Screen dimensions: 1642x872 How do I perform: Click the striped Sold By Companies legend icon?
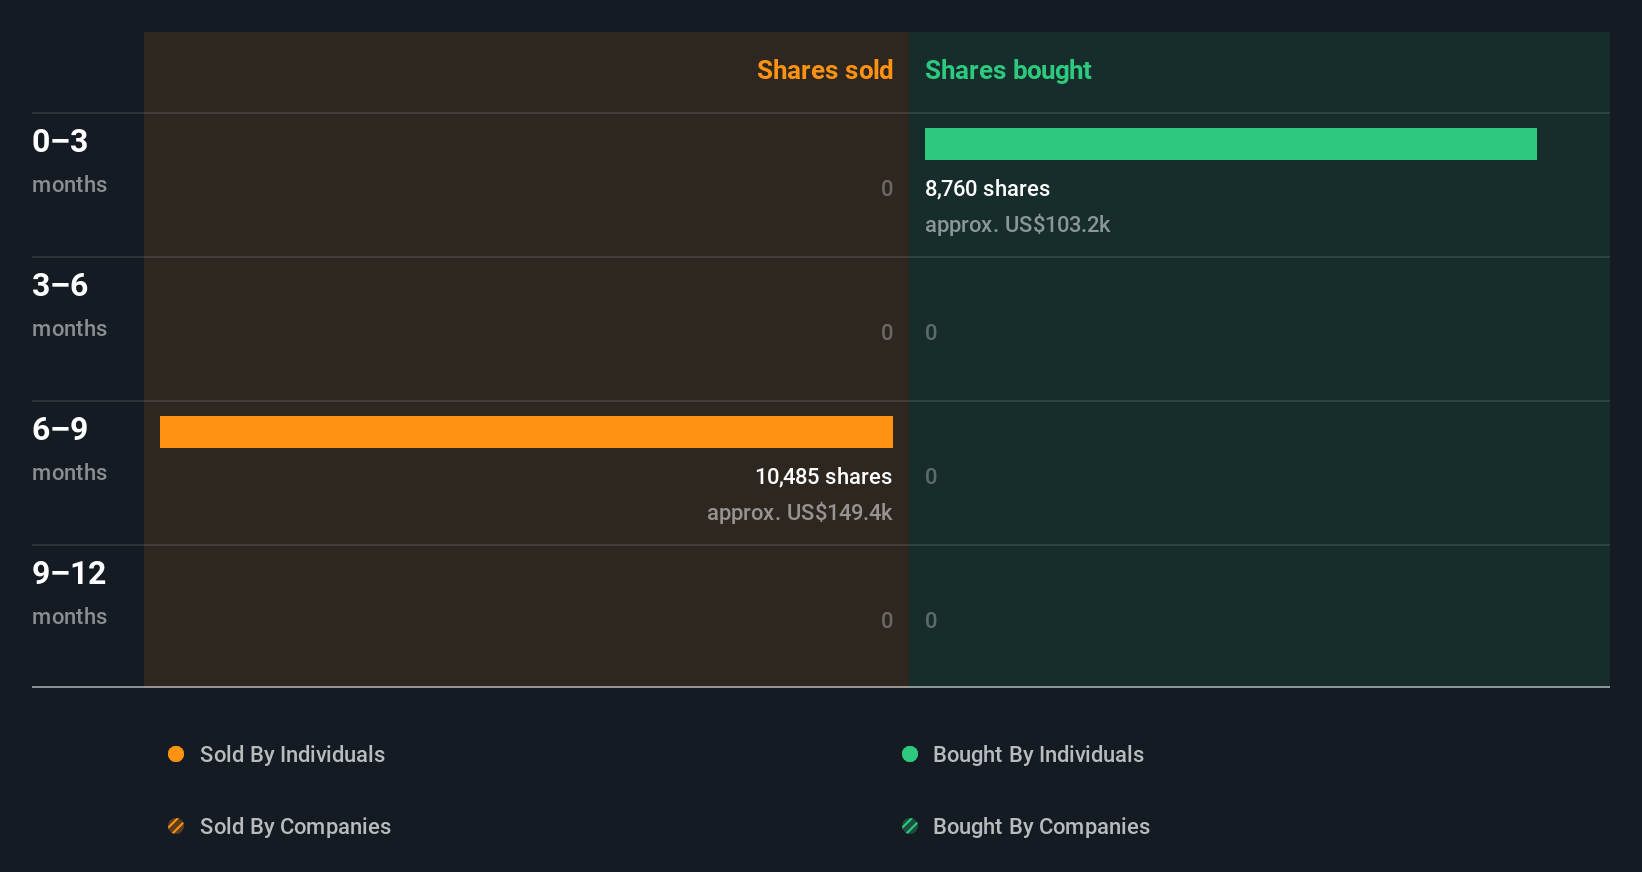176,826
